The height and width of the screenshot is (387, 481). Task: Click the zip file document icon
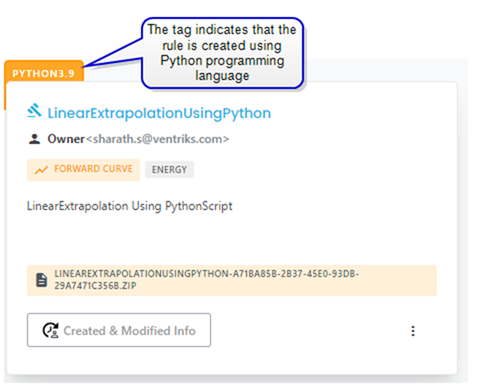click(x=42, y=280)
